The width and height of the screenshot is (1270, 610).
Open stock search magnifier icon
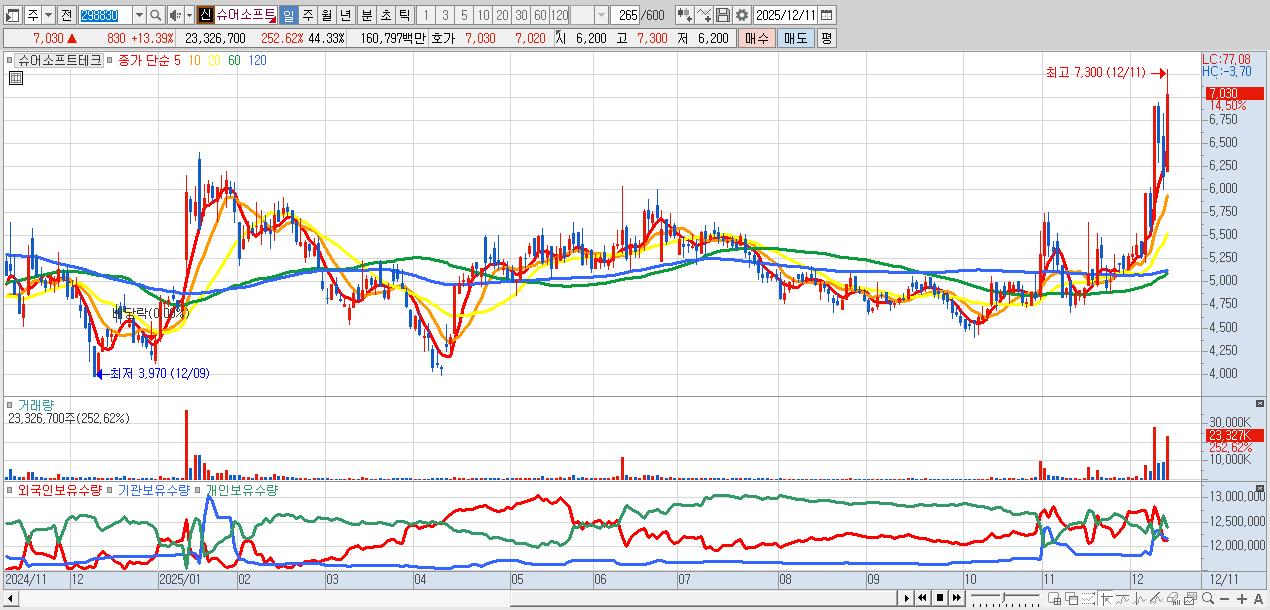pyautogui.click(x=156, y=15)
